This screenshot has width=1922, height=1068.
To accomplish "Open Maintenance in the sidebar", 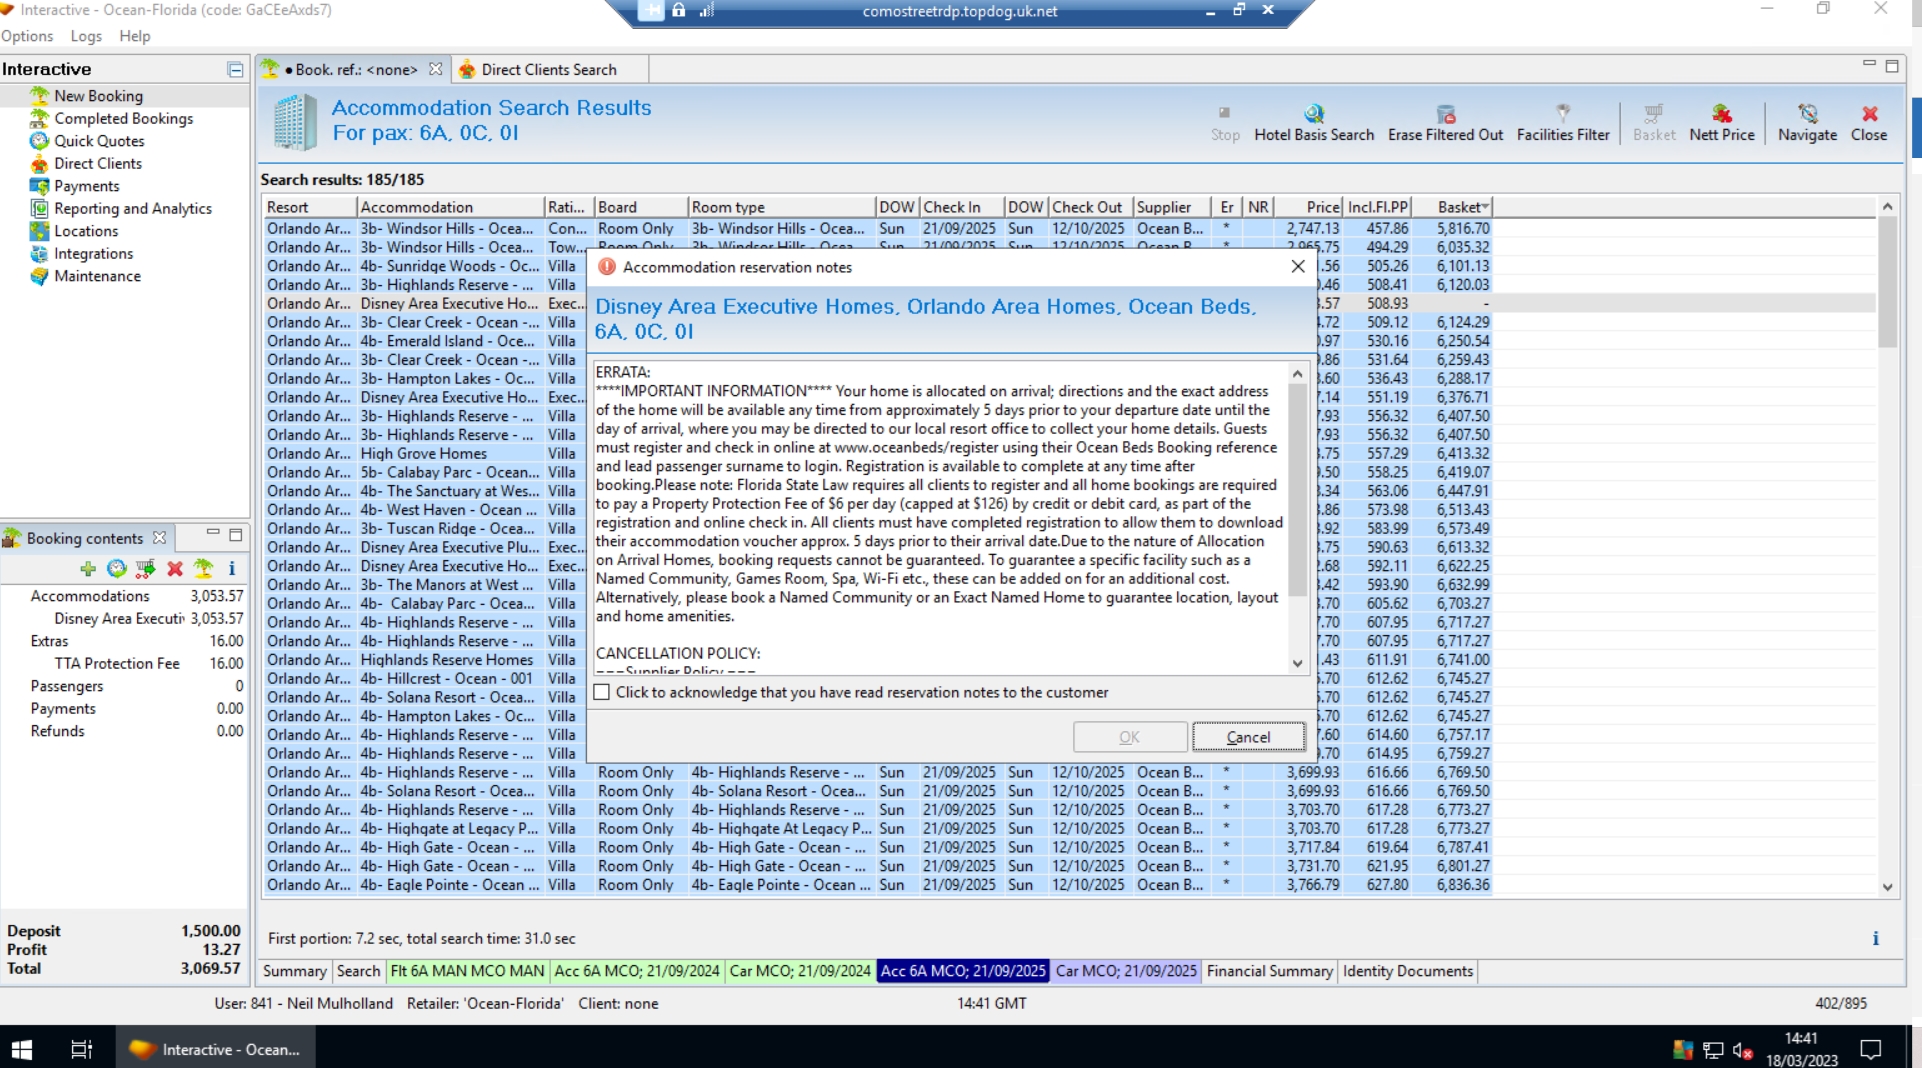I will (97, 276).
